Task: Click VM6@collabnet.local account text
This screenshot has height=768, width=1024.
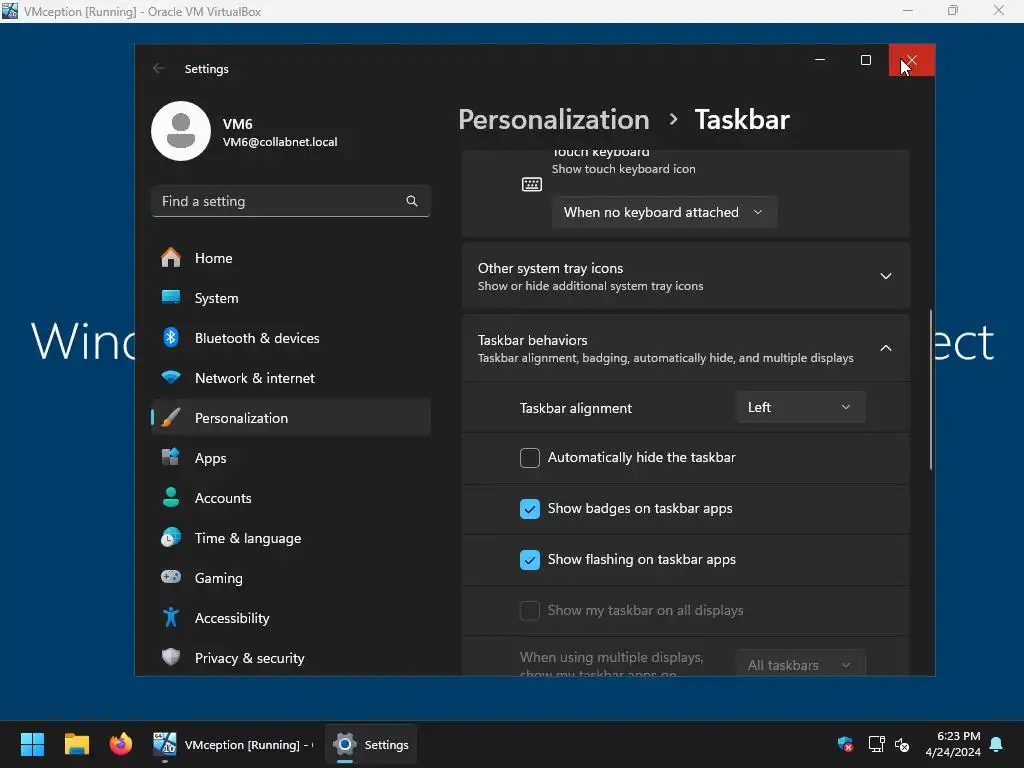Action: tap(280, 142)
